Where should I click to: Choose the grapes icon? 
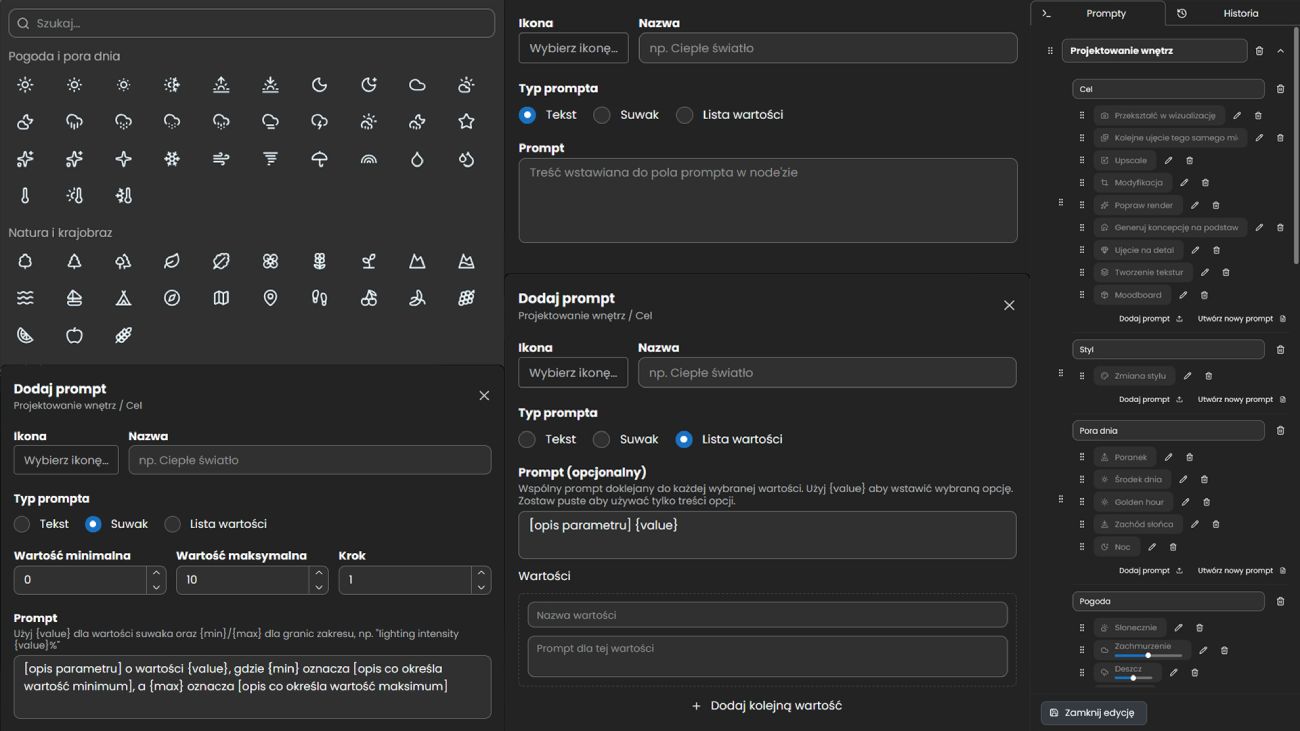(x=466, y=298)
